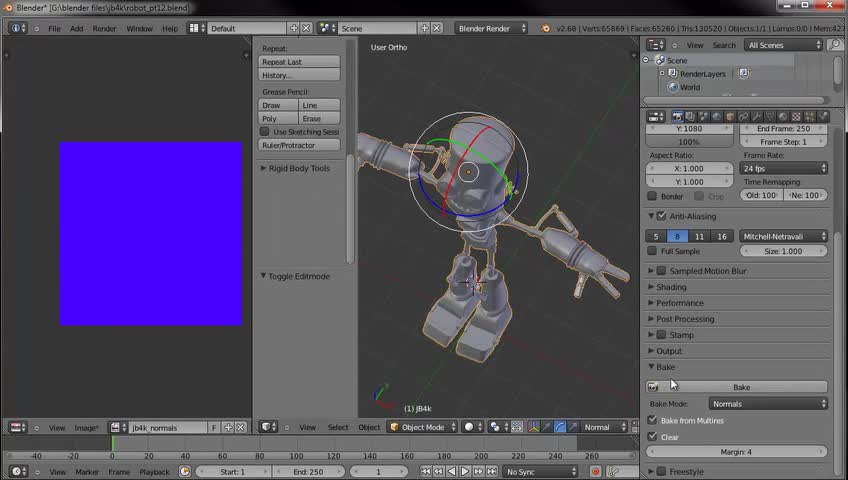Open the Normal transform orientation dropdown
848x480 pixels.
click(x=604, y=427)
